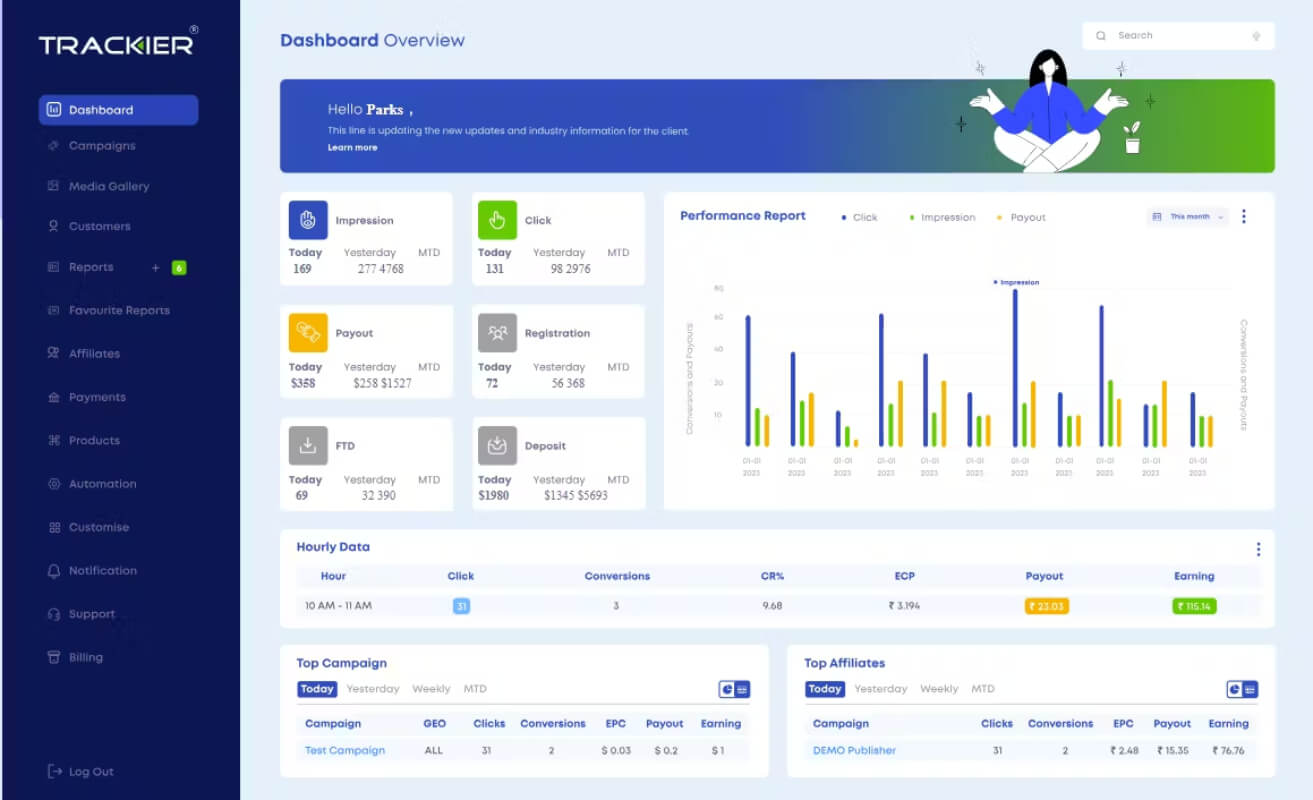The width and height of the screenshot is (1313, 800).
Task: Switch Top Campaign to Yesterday tab
Action: [x=373, y=689]
